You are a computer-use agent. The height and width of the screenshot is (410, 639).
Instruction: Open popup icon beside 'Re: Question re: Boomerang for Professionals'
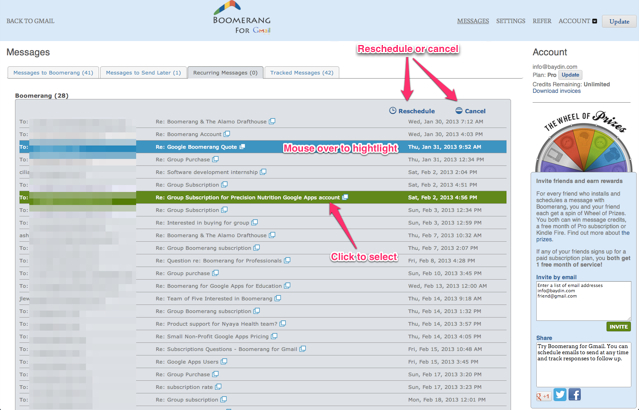pyautogui.click(x=287, y=260)
